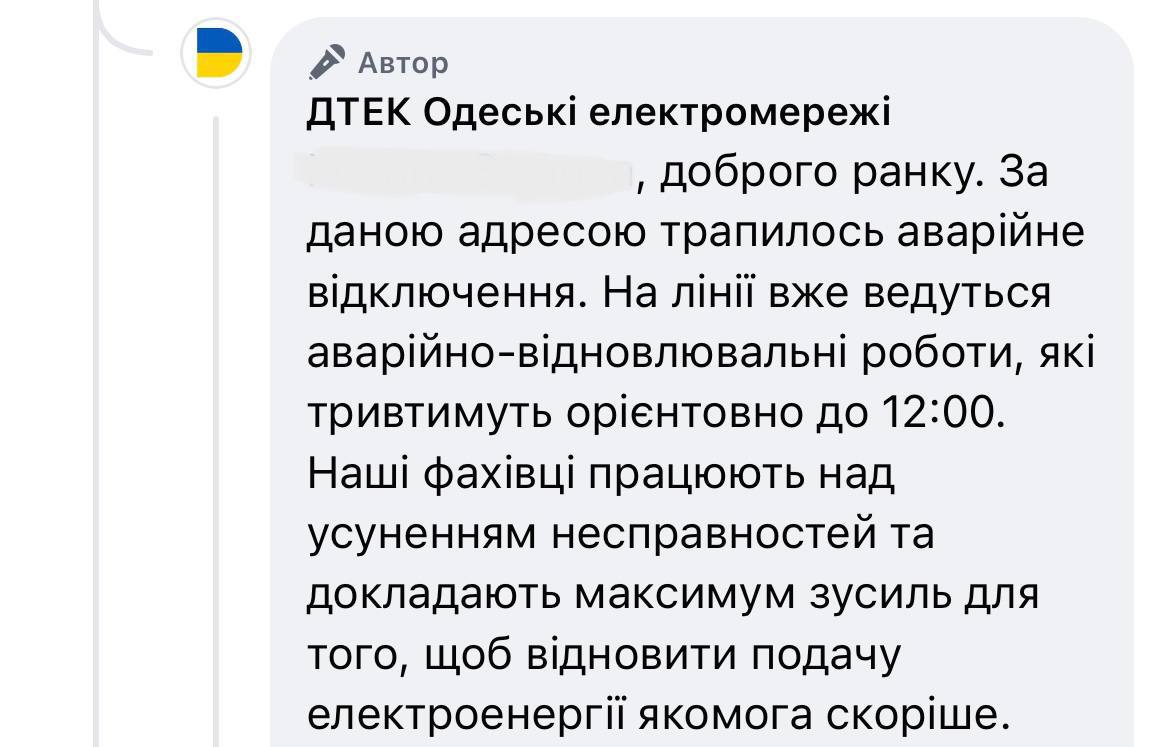Screen dimensions: 1169x747
Task: Click the blurred mentioned user name
Action: click(468, 175)
